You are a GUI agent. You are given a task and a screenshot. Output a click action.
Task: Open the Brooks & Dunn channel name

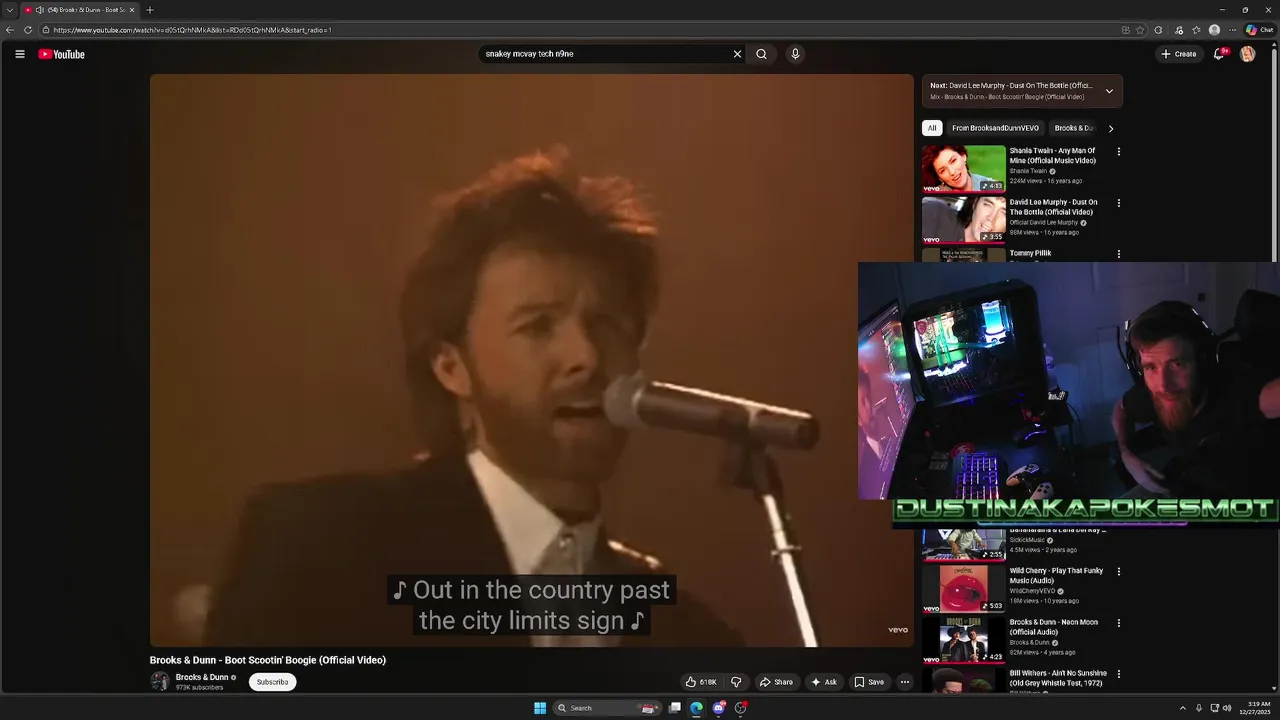pyautogui.click(x=202, y=677)
